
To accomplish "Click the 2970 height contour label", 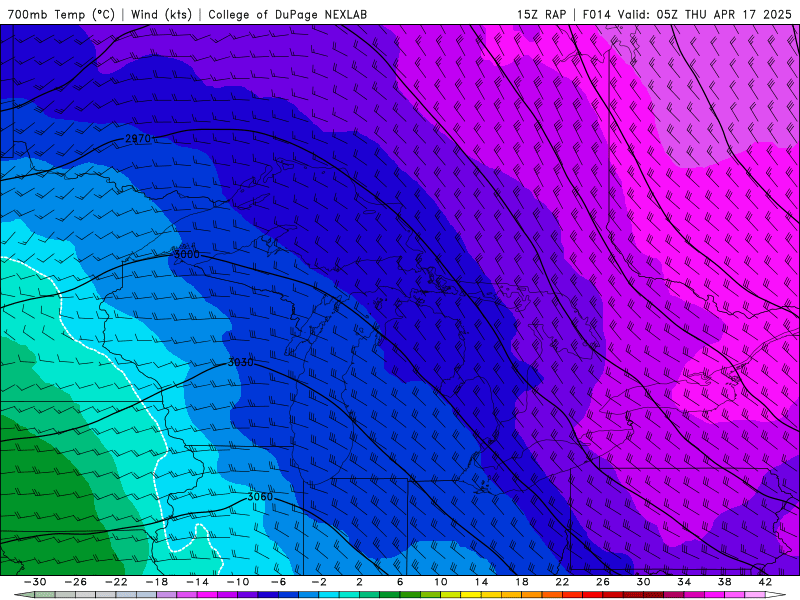I will pos(138,139).
